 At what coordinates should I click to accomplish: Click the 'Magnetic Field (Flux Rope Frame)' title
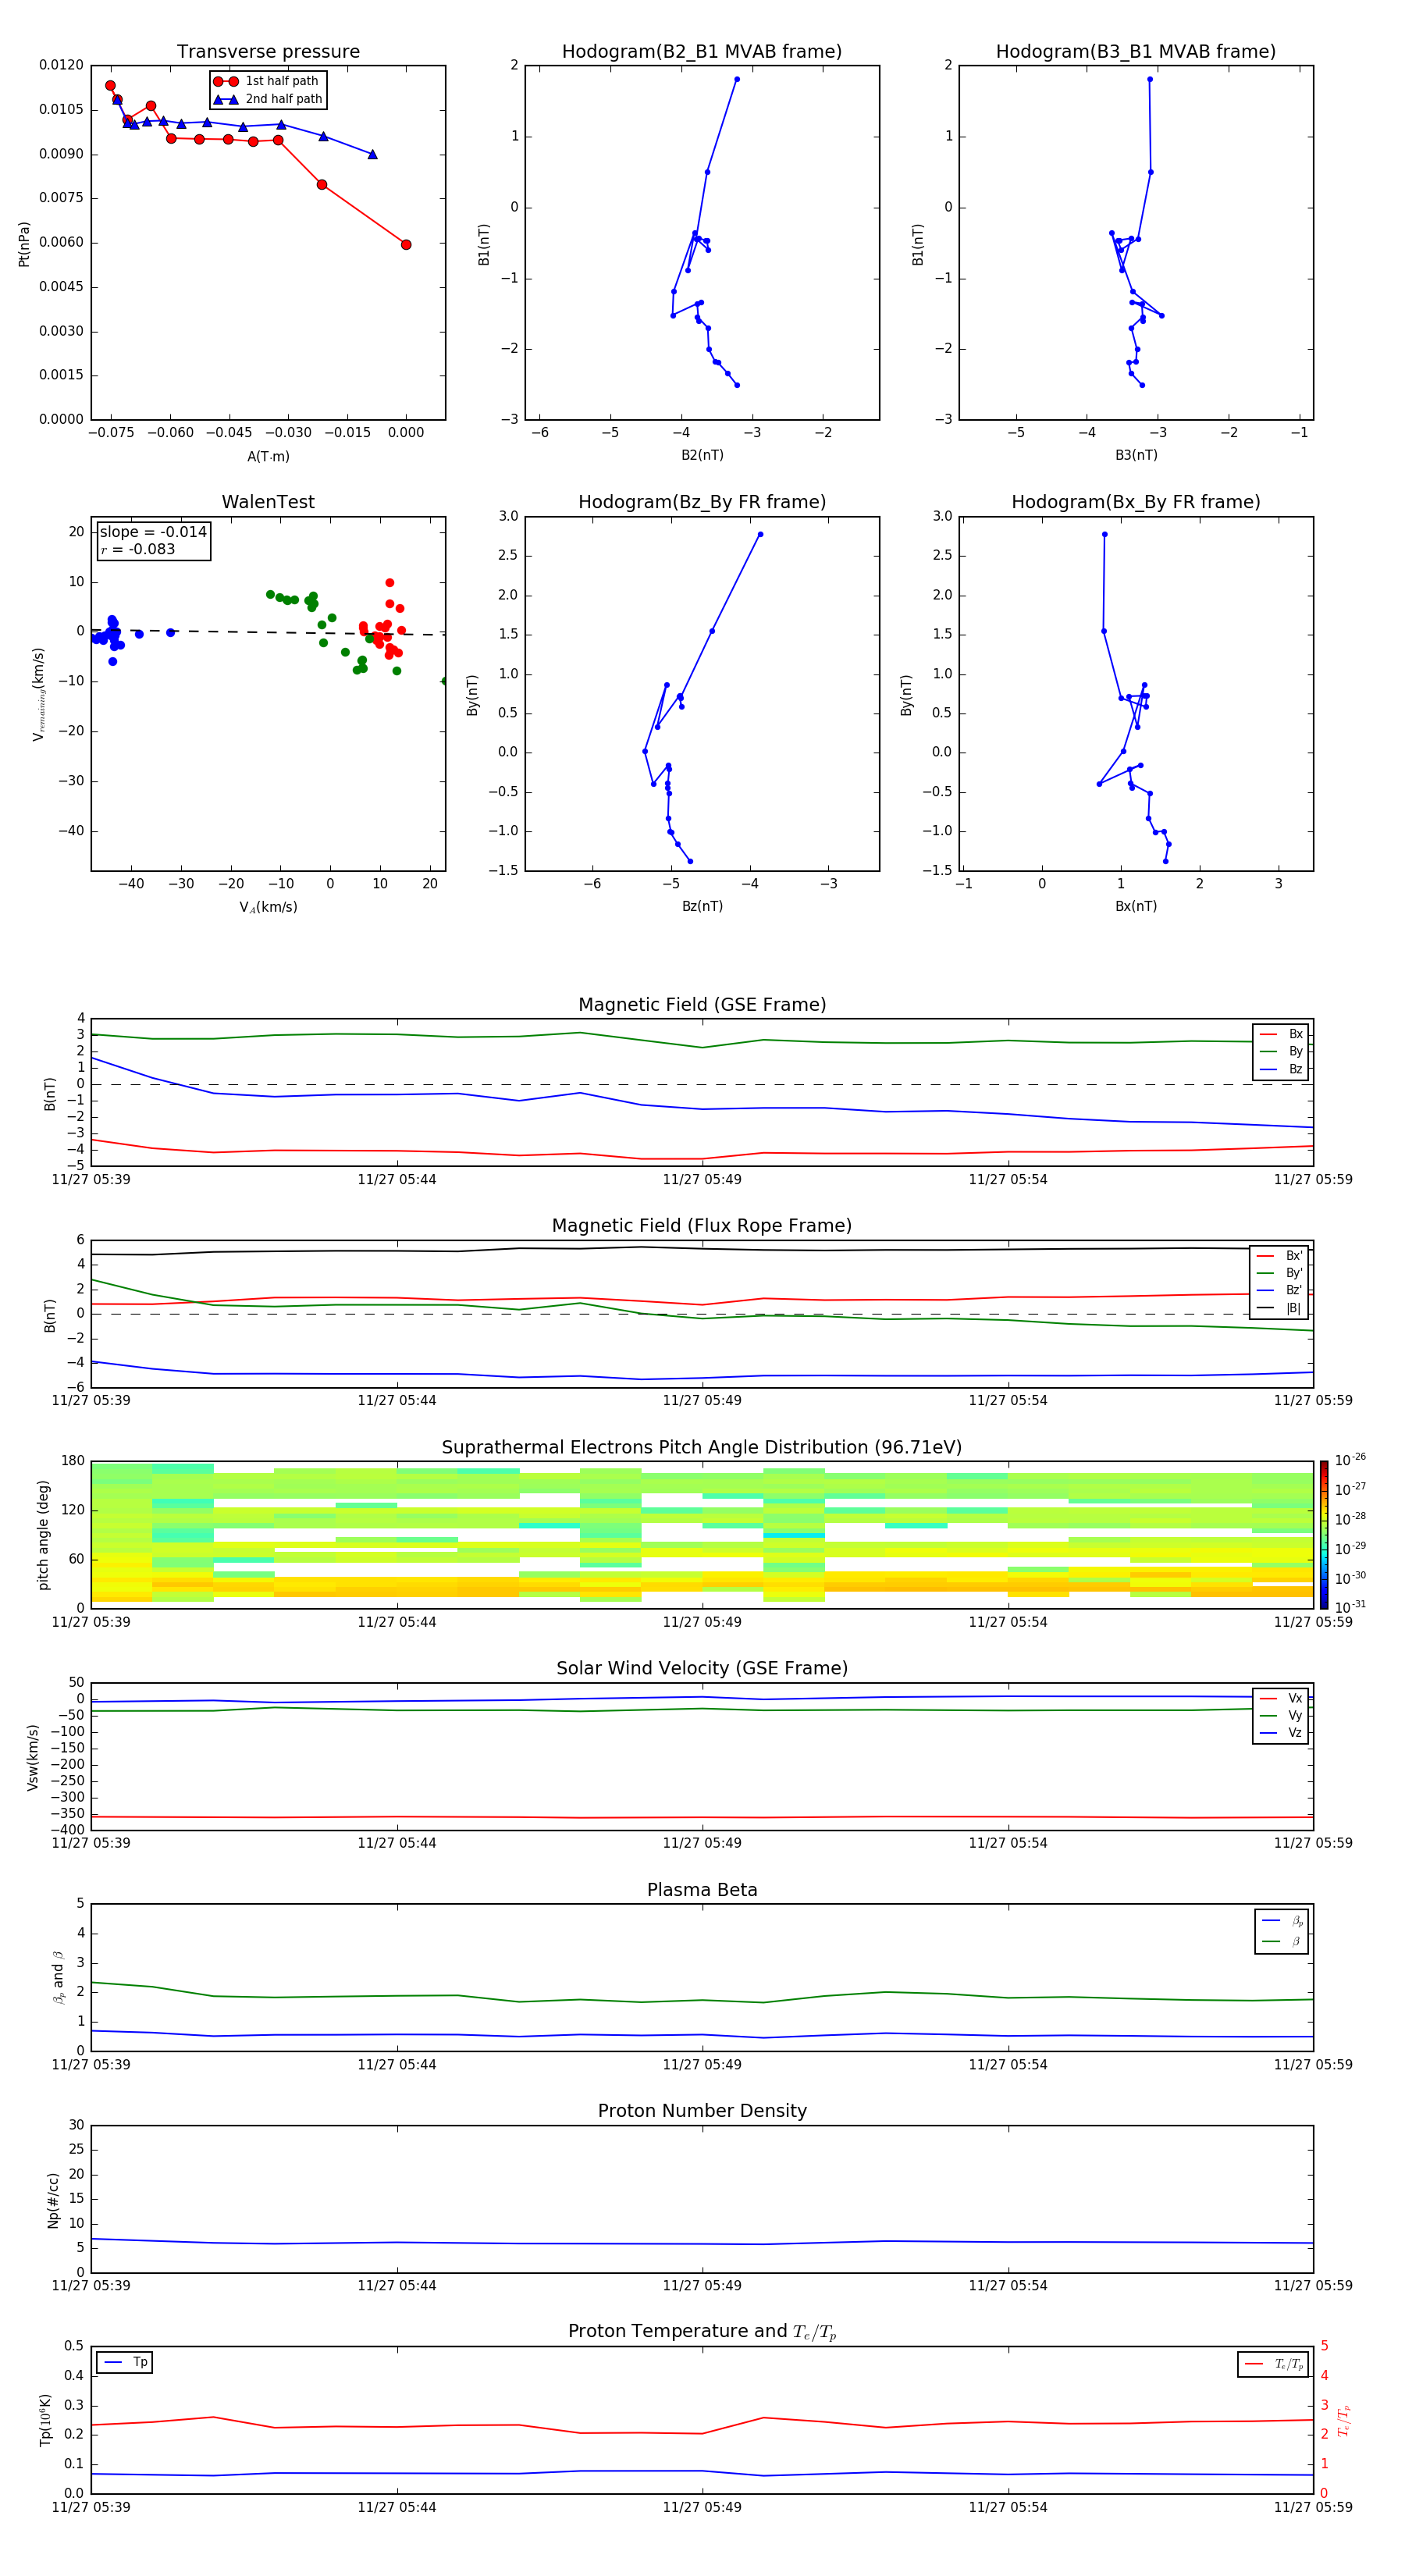pyautogui.click(x=702, y=1226)
